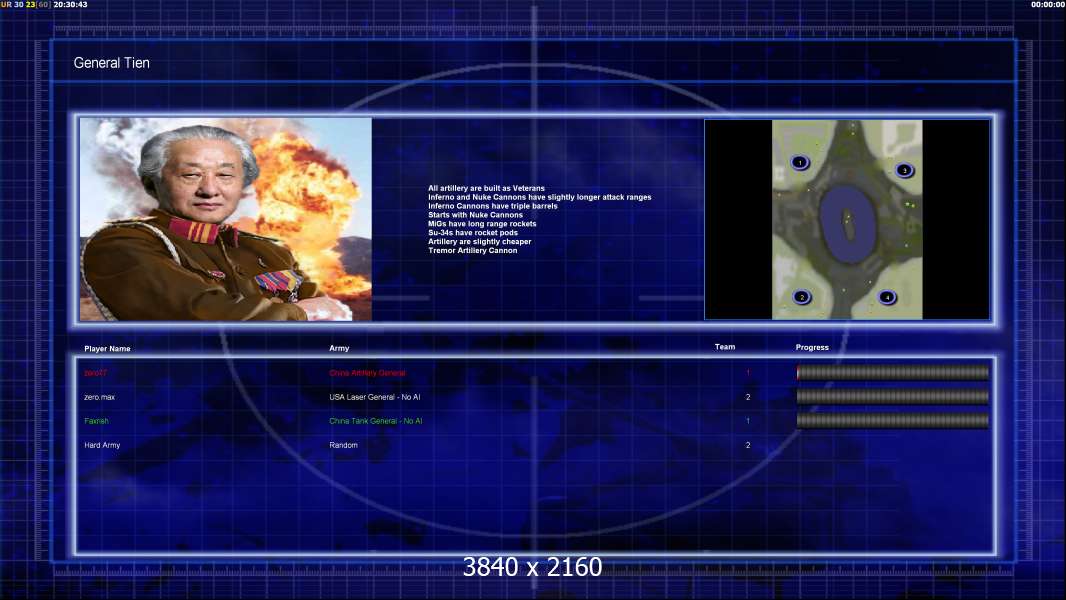Click 'Su-34s have rocket pods' line

pyautogui.click(x=472, y=232)
